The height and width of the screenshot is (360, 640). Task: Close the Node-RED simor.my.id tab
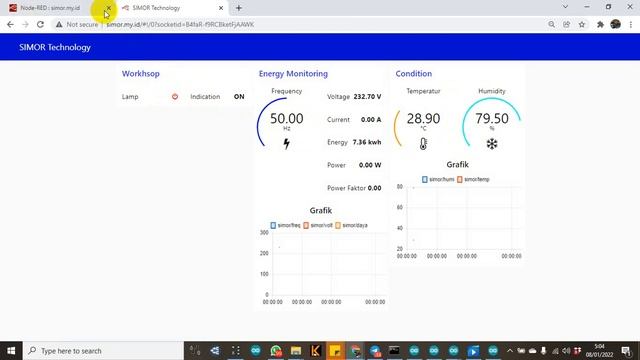109,8
